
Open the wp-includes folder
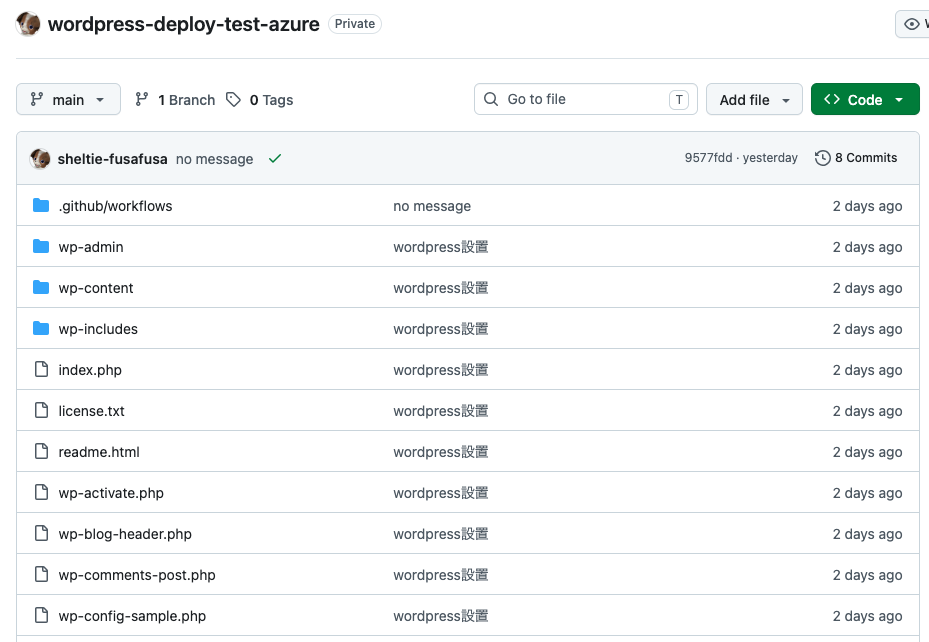click(98, 329)
